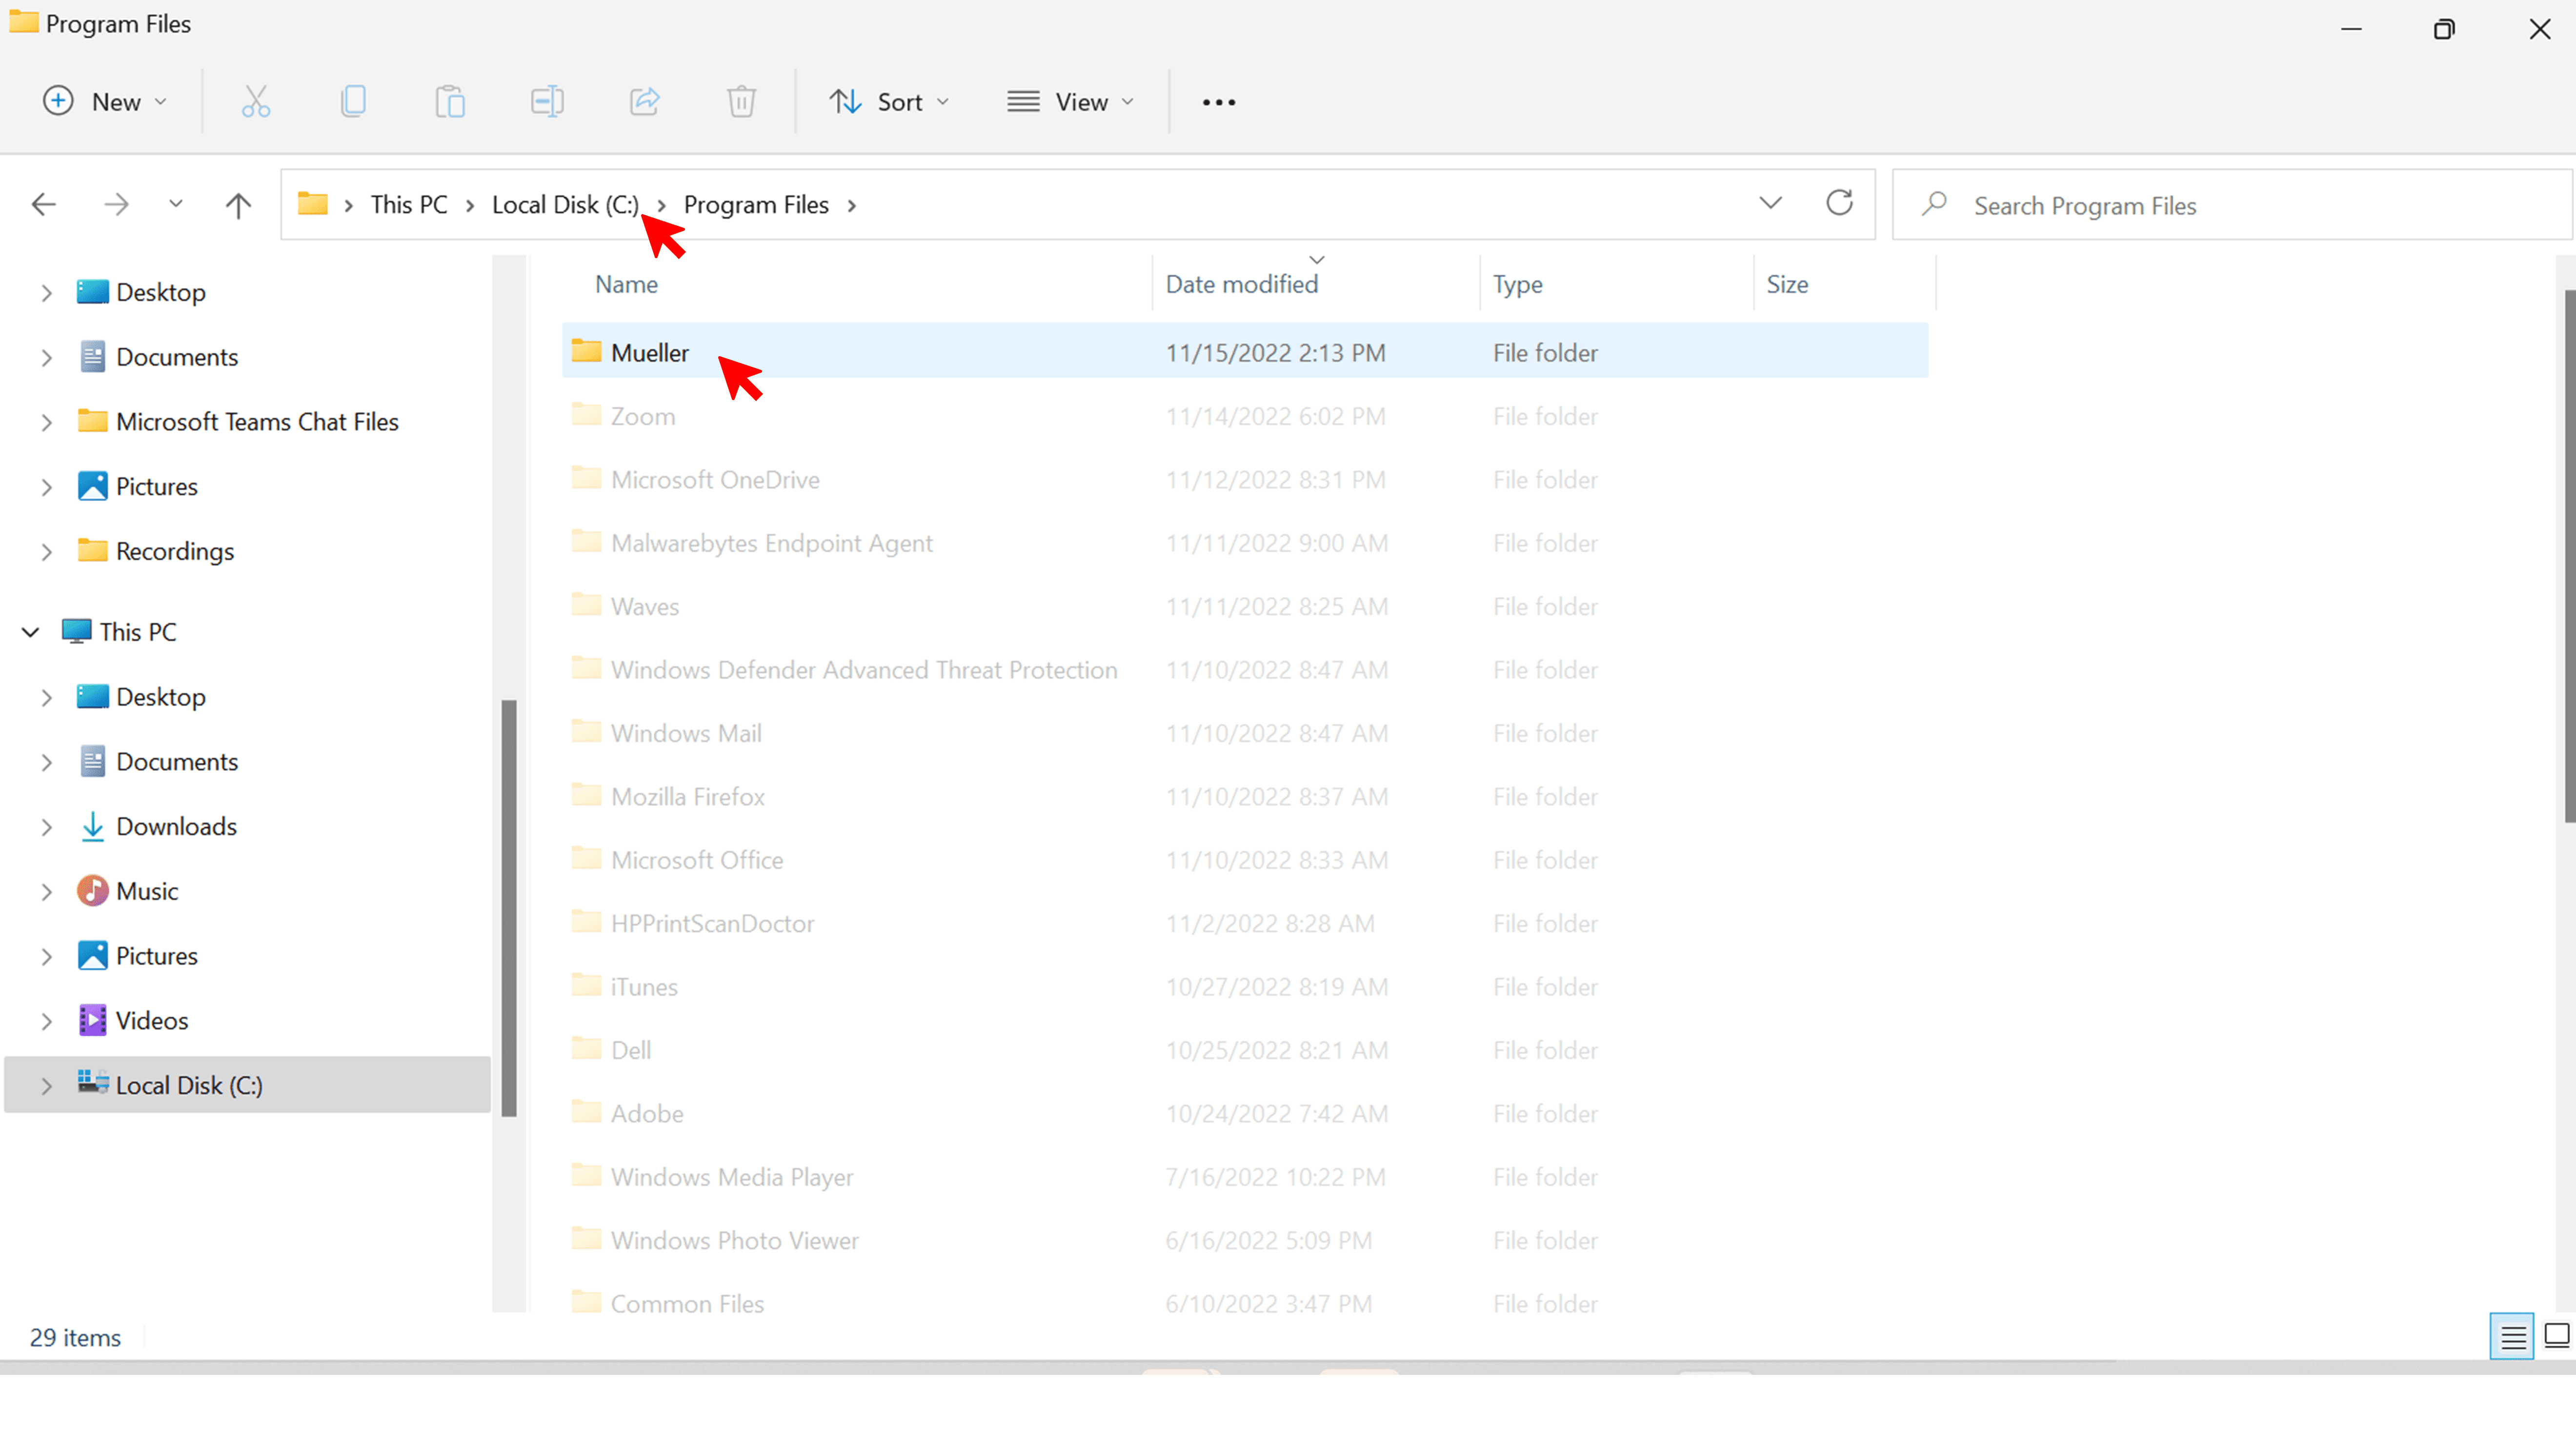Click the Videos icon in sidebar

(92, 1020)
